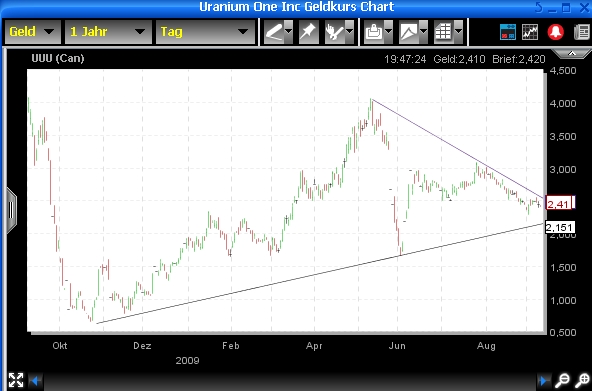Click the red alarm bell icon
This screenshot has height=391, width=592.
(556, 32)
